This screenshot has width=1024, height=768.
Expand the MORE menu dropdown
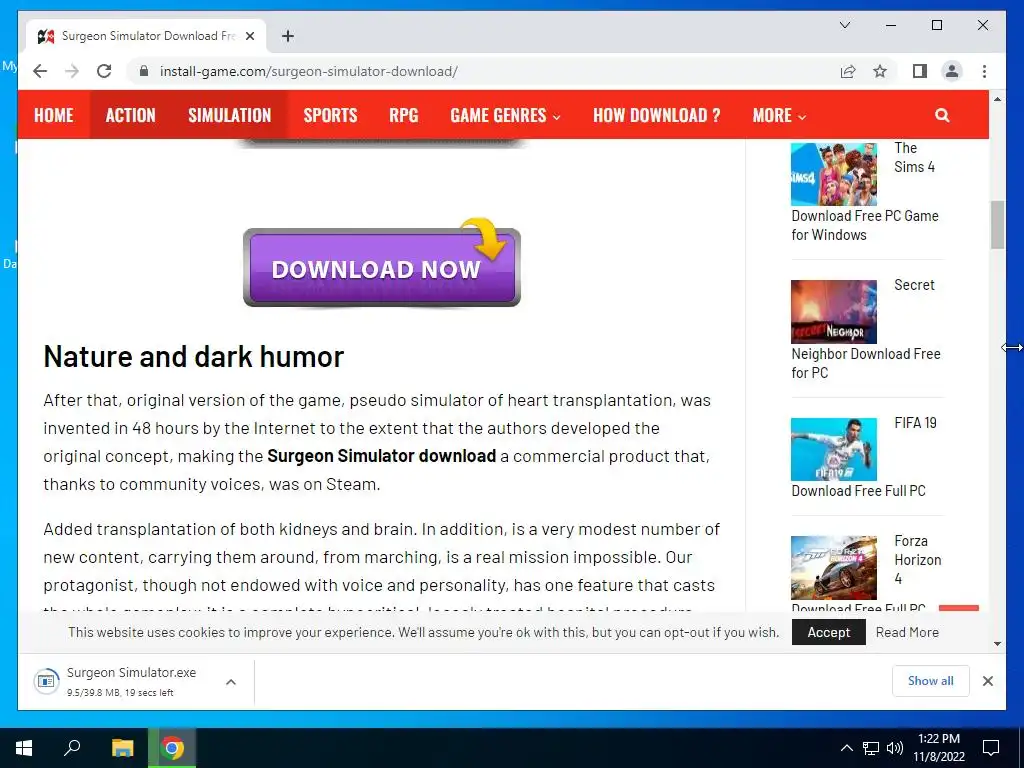click(779, 116)
